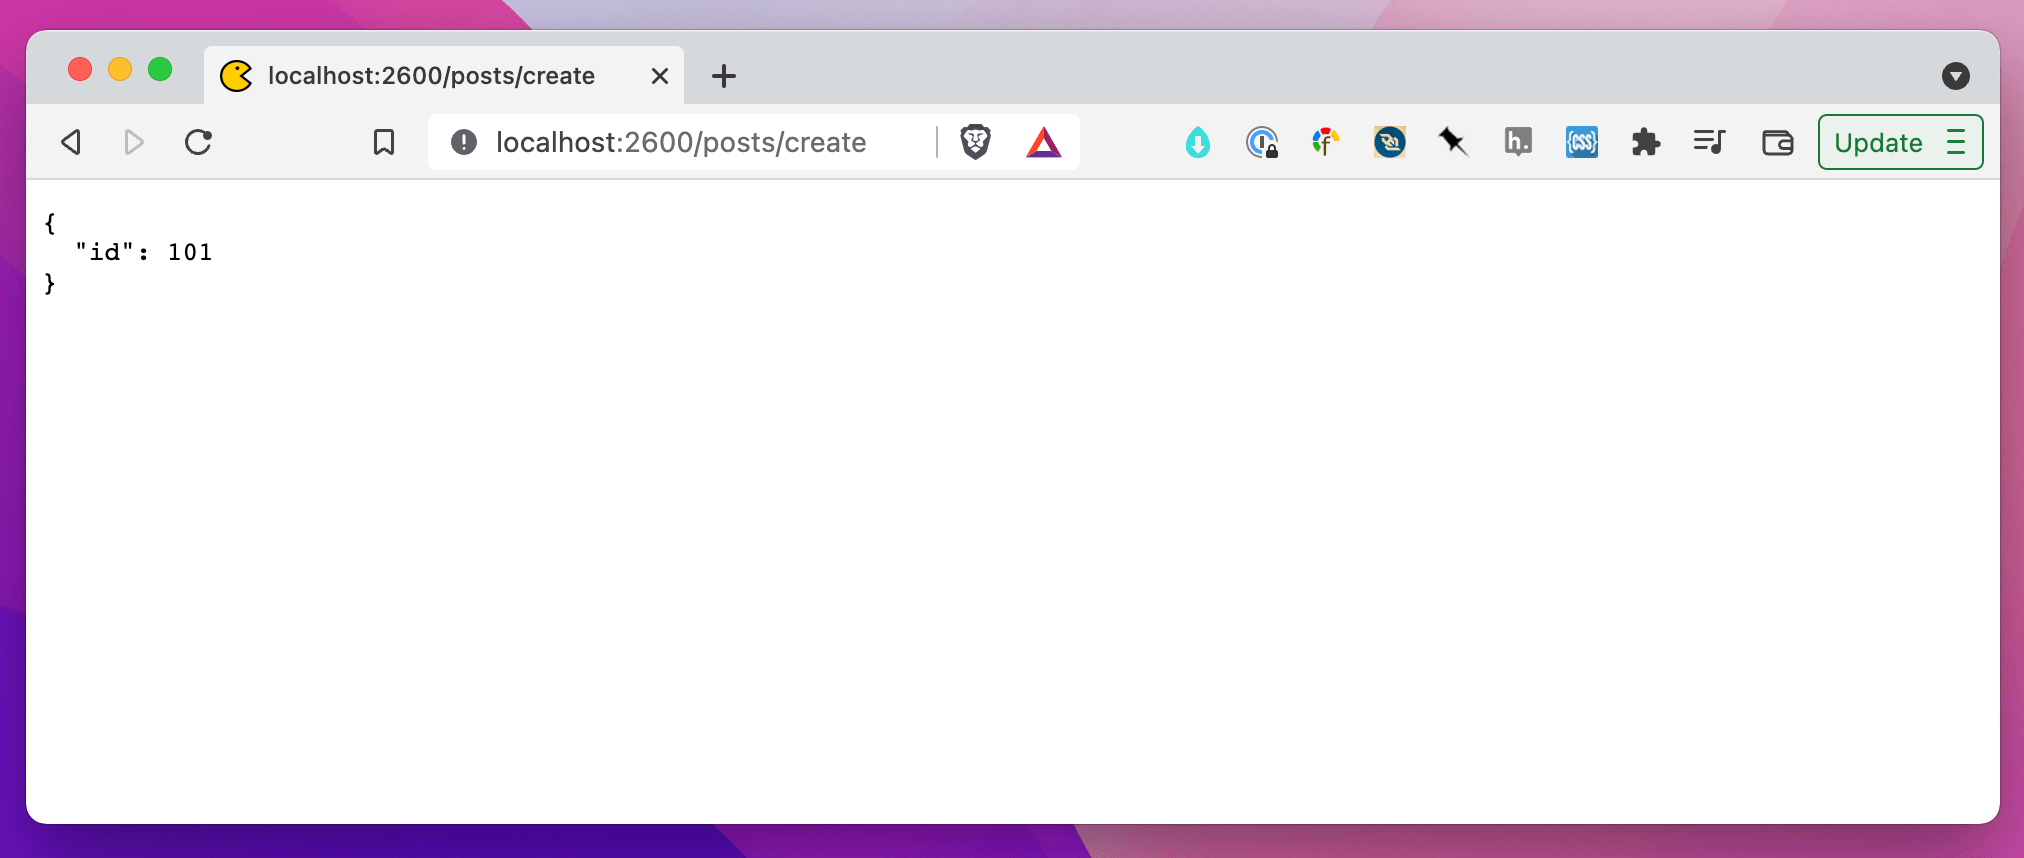Viewport: 2024px width, 858px height.
Task: Go forward with the forward arrow
Action: pyautogui.click(x=134, y=142)
